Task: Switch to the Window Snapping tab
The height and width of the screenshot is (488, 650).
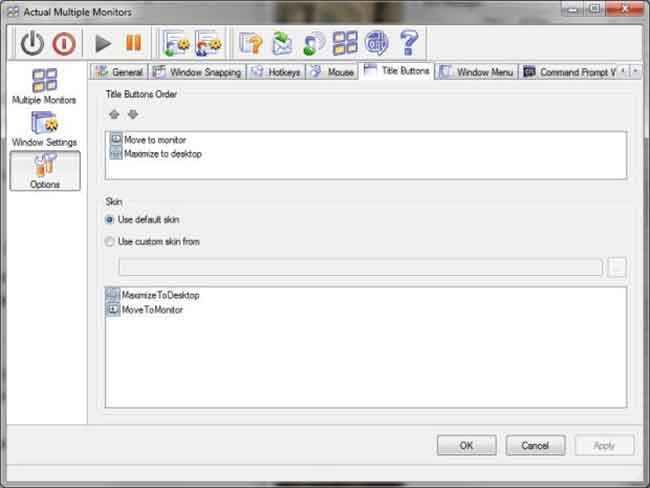Action: tap(197, 72)
